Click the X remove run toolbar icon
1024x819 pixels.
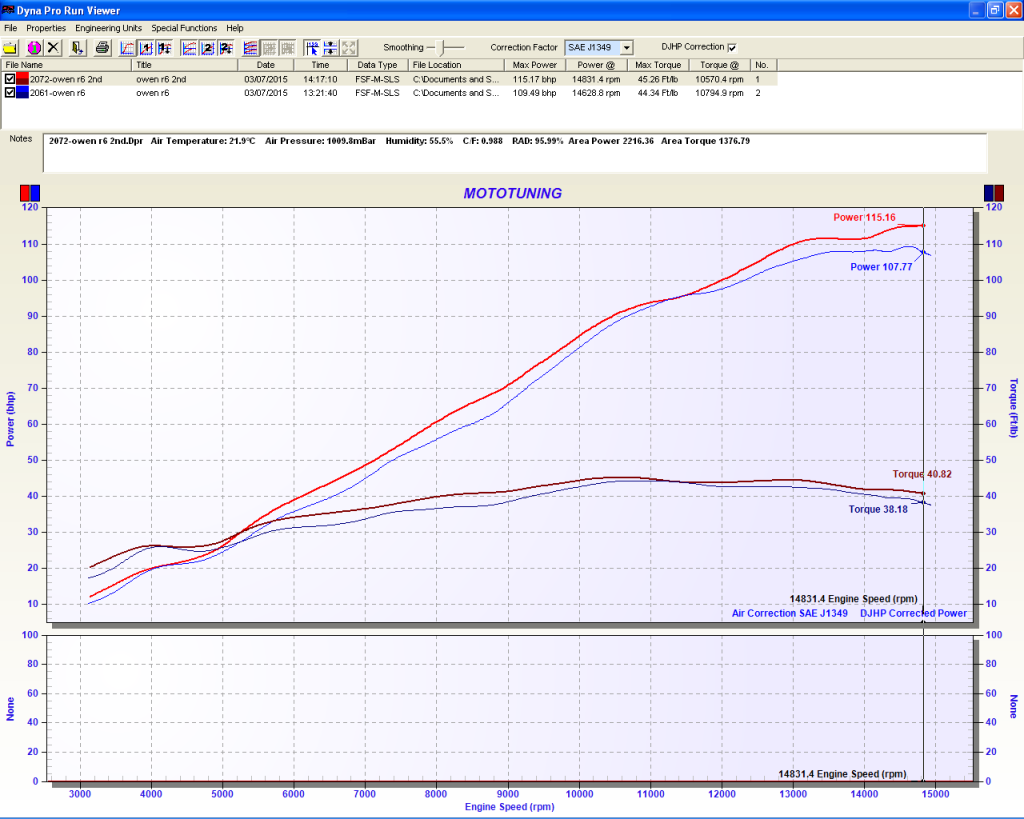53,47
